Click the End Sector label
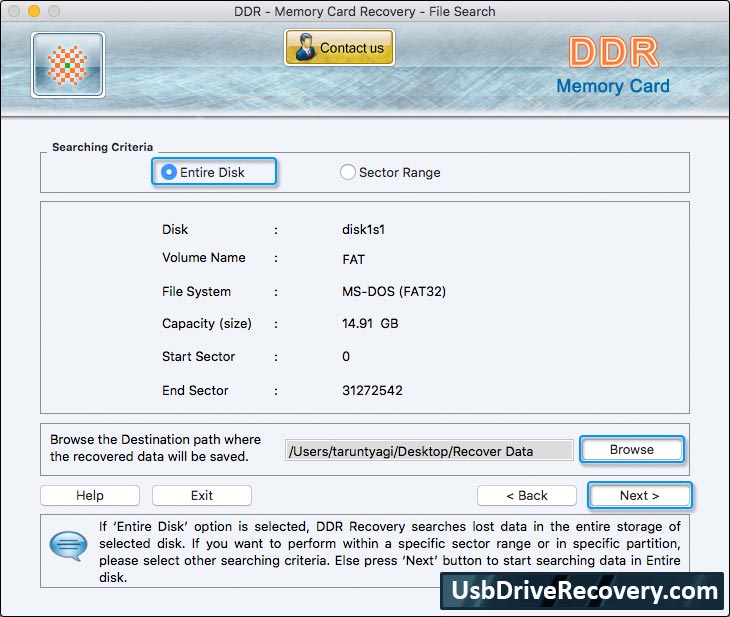The height and width of the screenshot is (617, 730). 195,390
